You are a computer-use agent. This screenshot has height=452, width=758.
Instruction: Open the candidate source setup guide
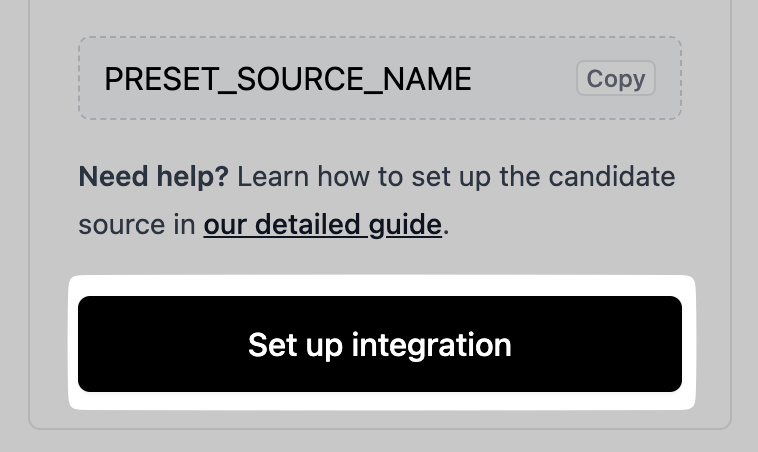click(x=322, y=224)
